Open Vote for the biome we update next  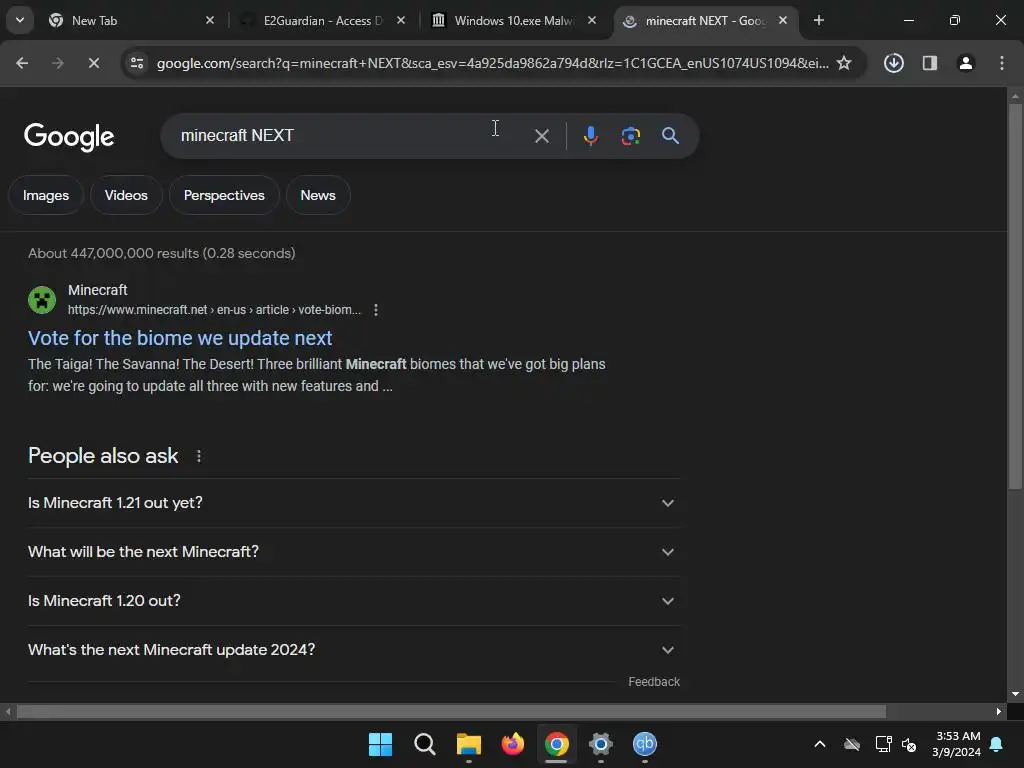pos(180,338)
